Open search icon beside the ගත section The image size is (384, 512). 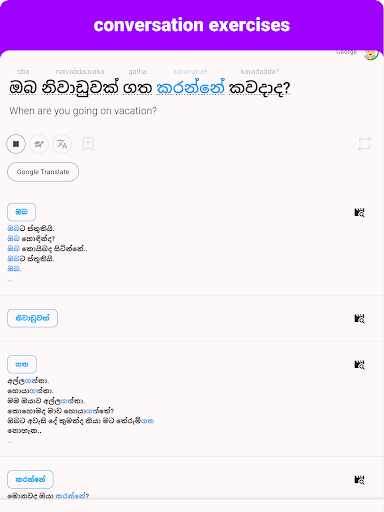[x=359, y=364]
